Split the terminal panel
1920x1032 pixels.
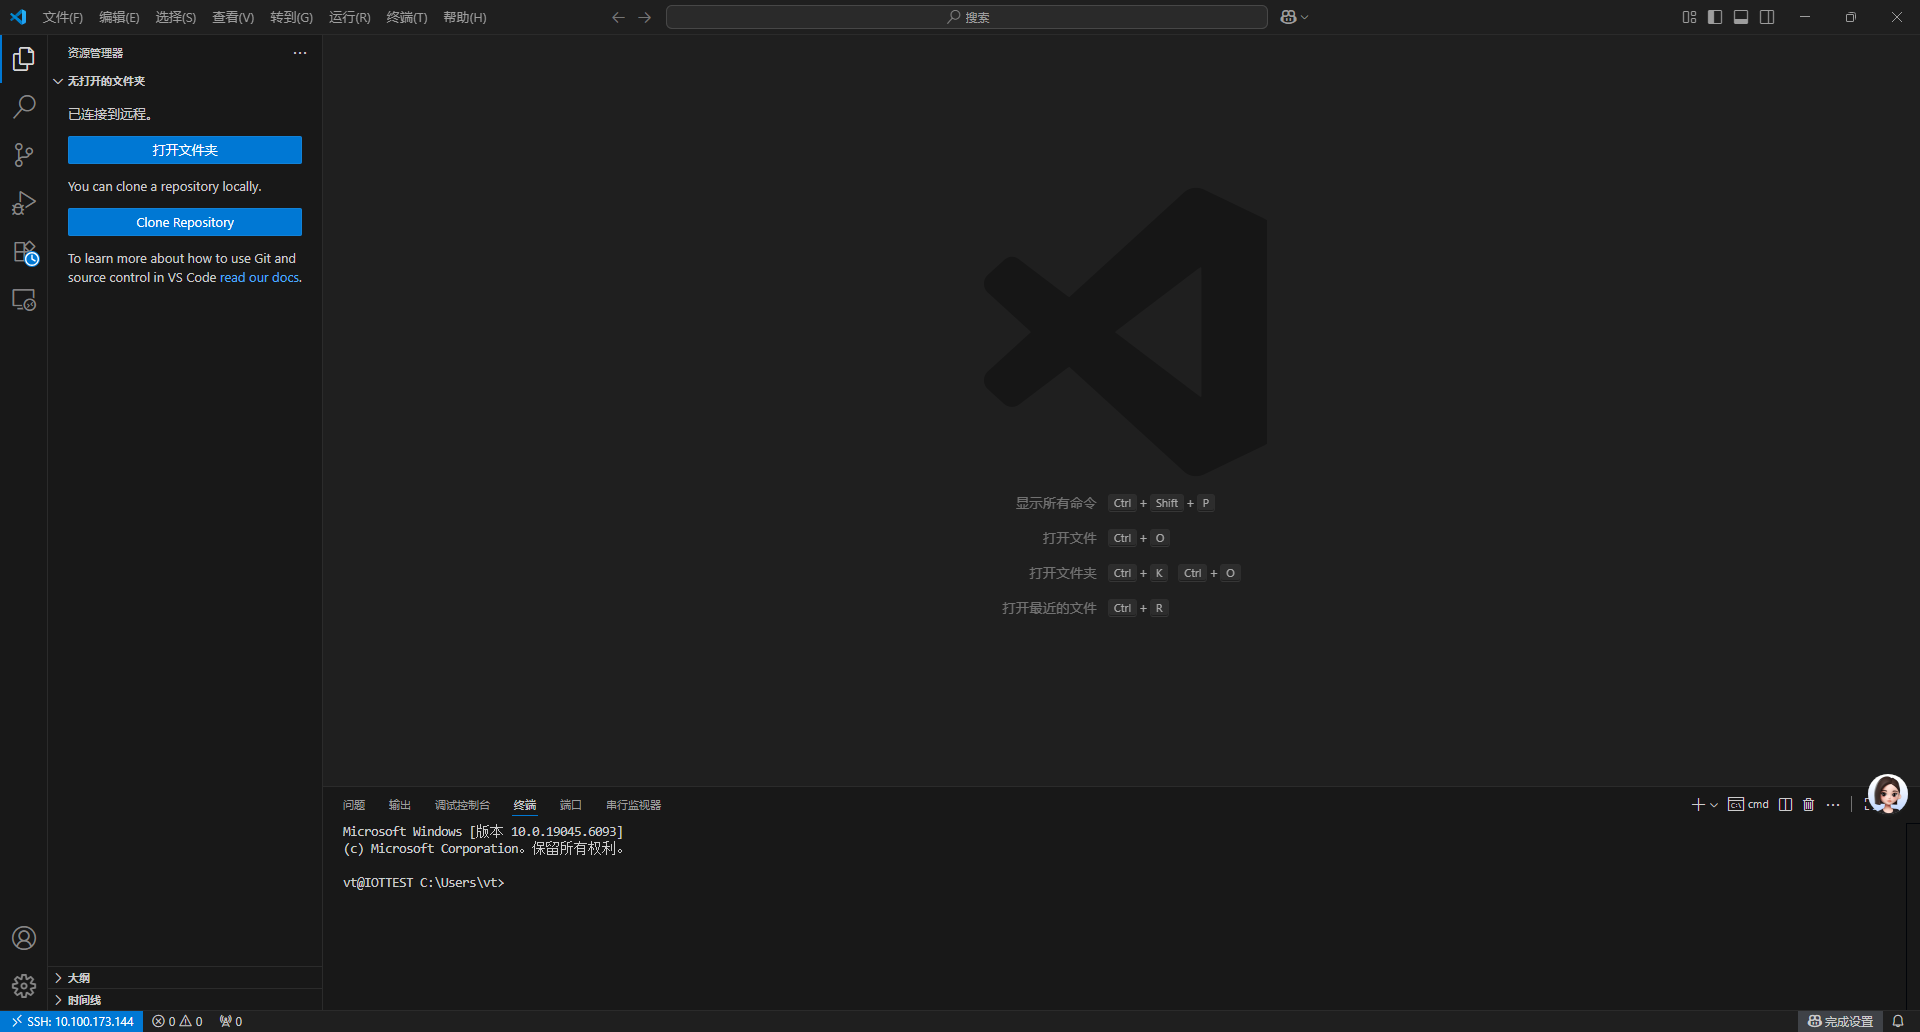pyautogui.click(x=1786, y=804)
